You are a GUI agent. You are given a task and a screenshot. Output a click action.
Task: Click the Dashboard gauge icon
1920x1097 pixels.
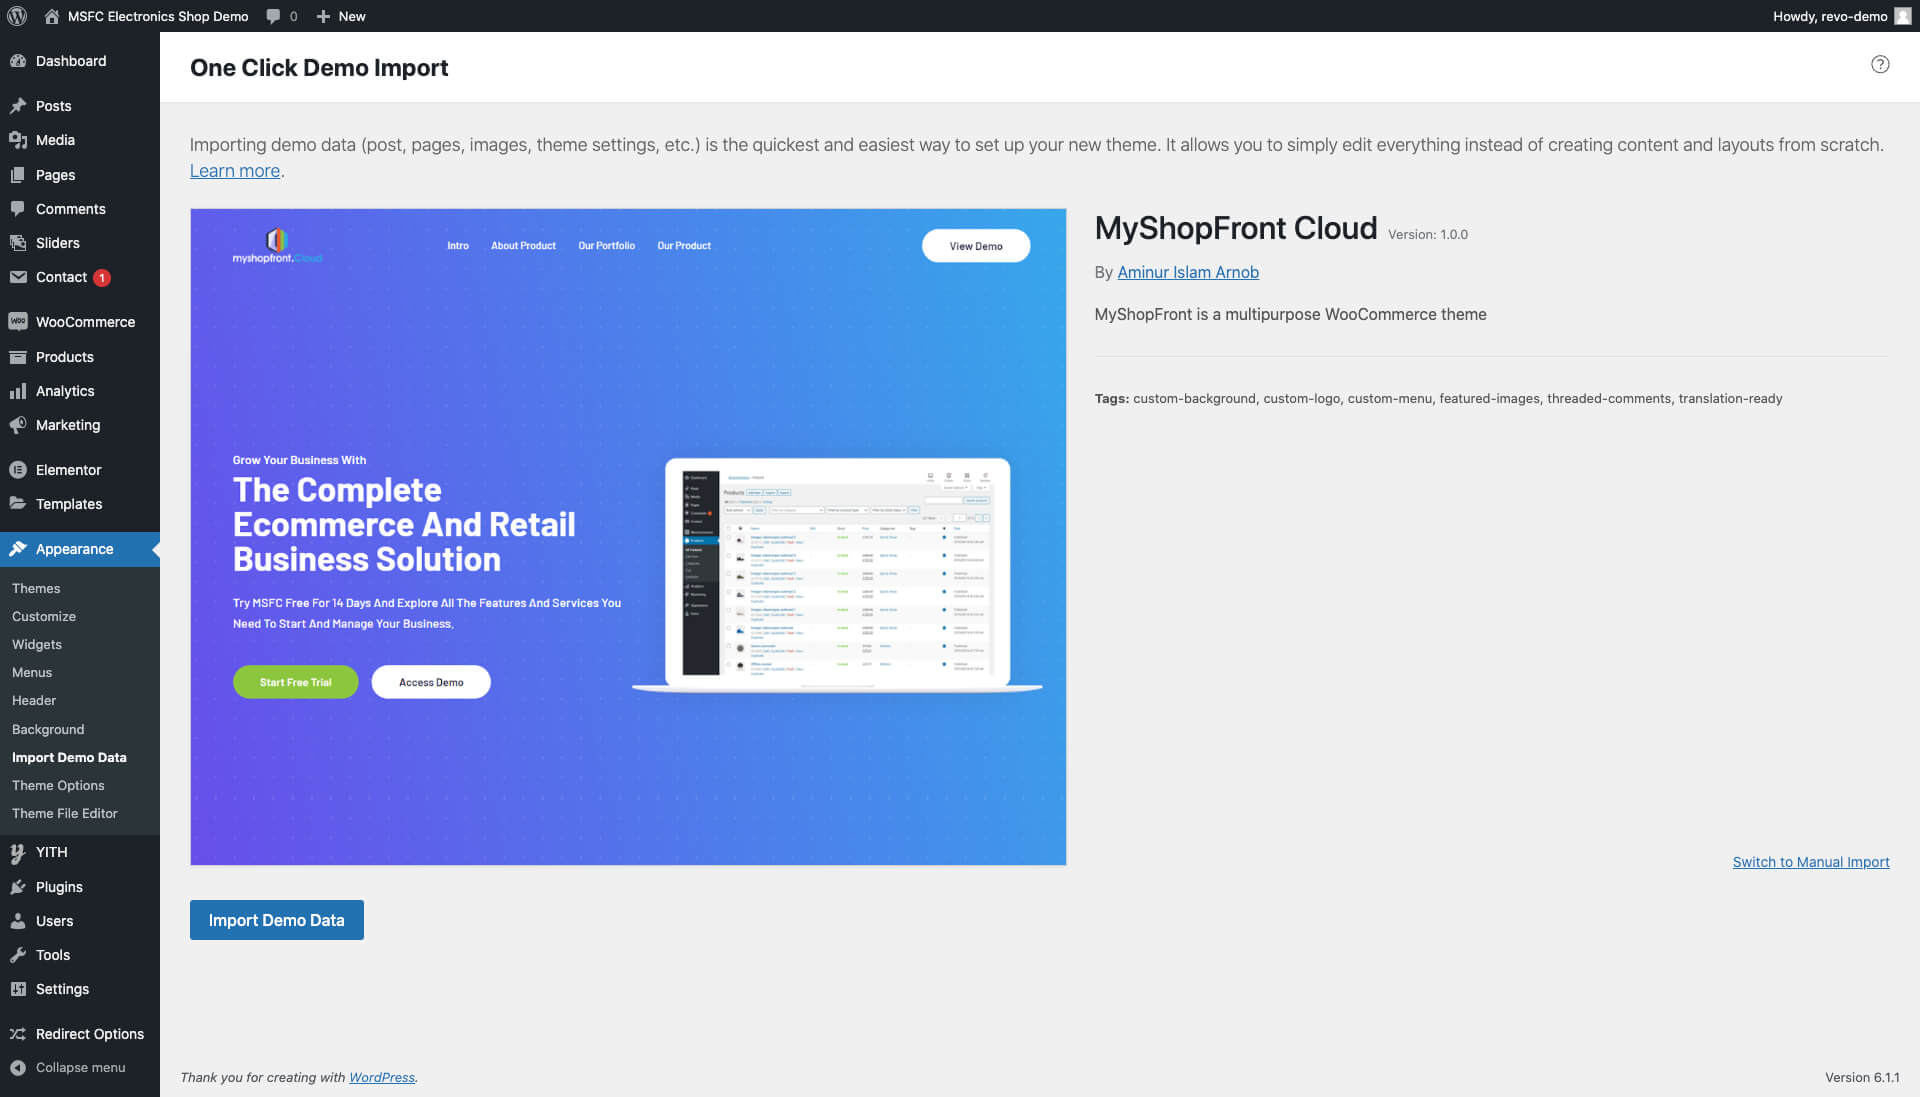tap(18, 61)
